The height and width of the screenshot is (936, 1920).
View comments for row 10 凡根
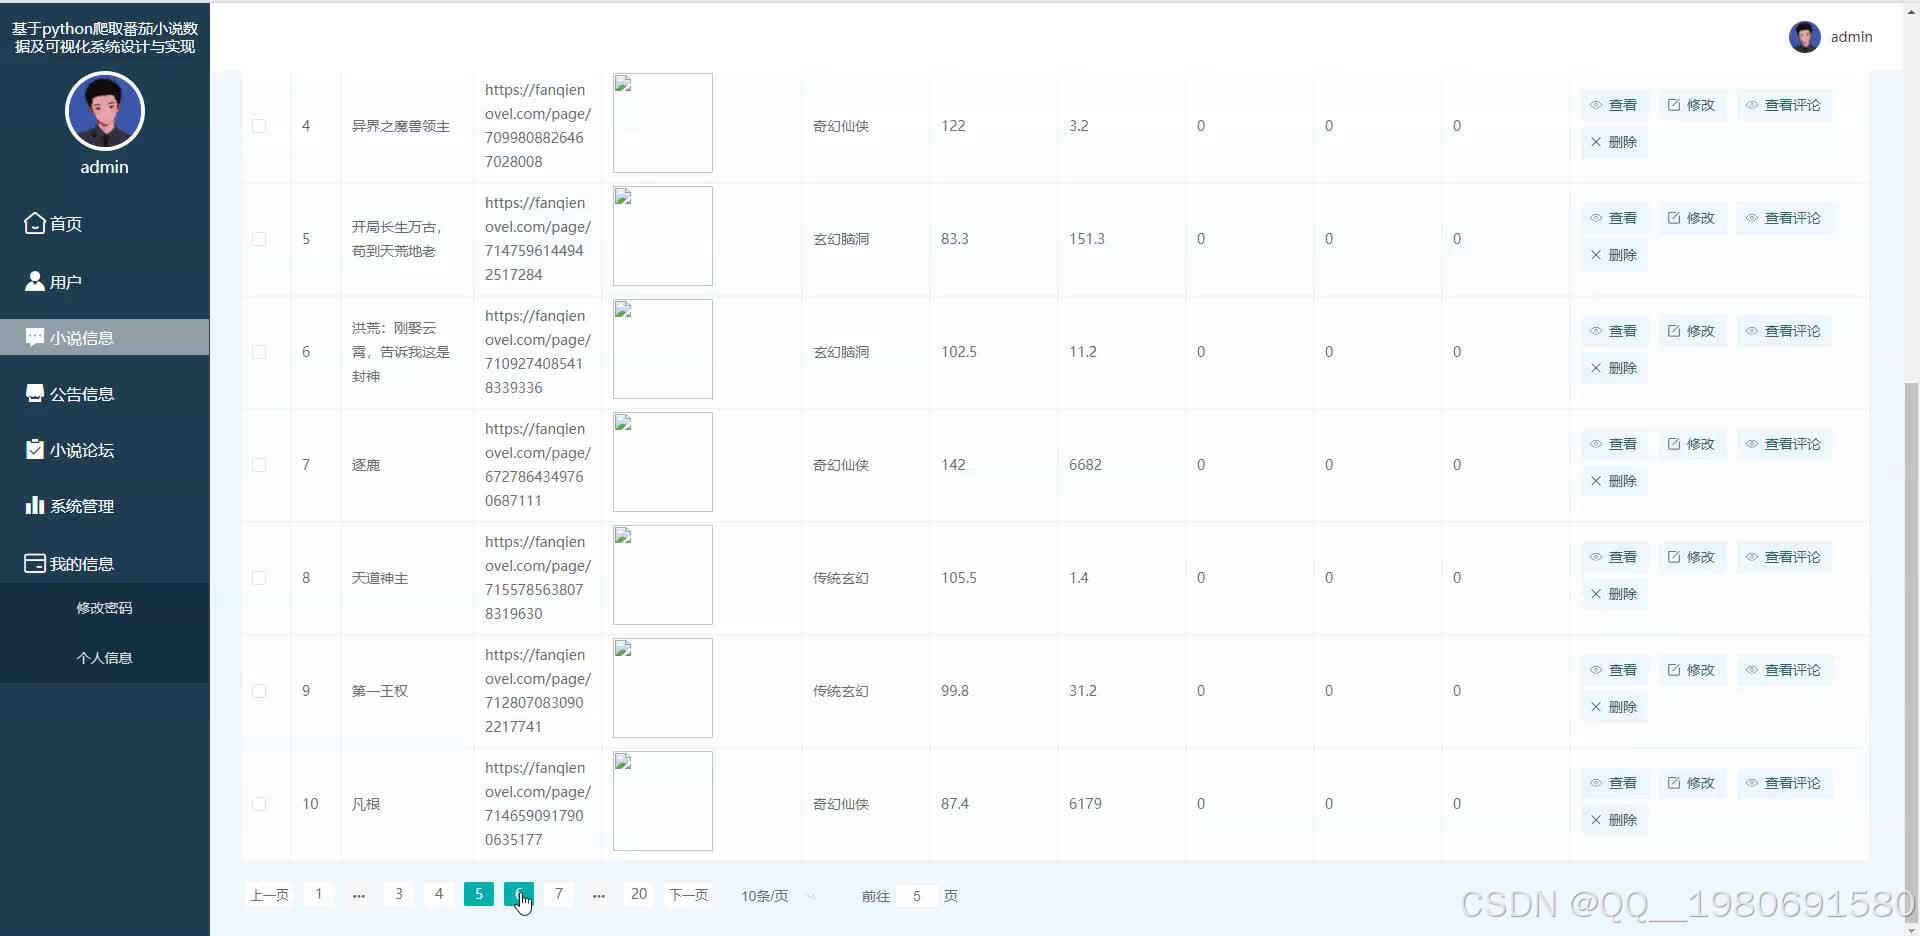point(1784,783)
